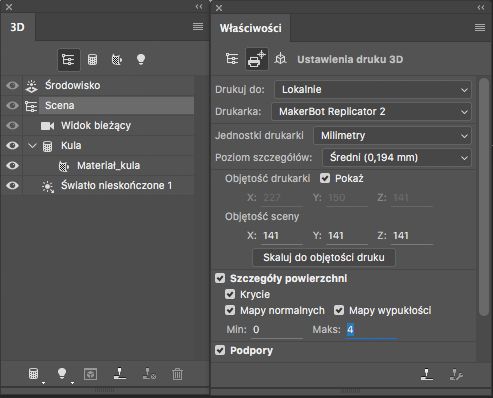Viewport: 493px width, 398px height.
Task: Close the Właściwości panel
Action: point(219,8)
